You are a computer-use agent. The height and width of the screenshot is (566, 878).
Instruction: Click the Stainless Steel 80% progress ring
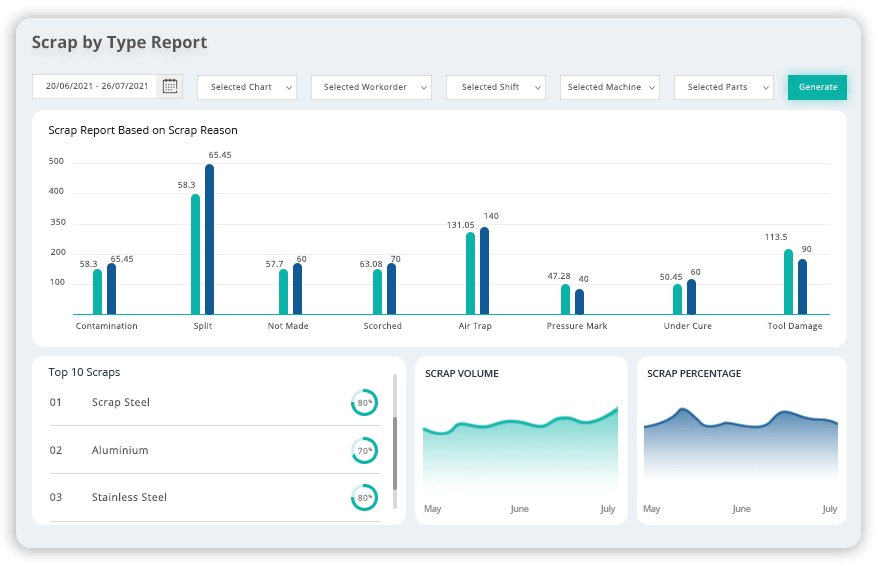[x=364, y=497]
